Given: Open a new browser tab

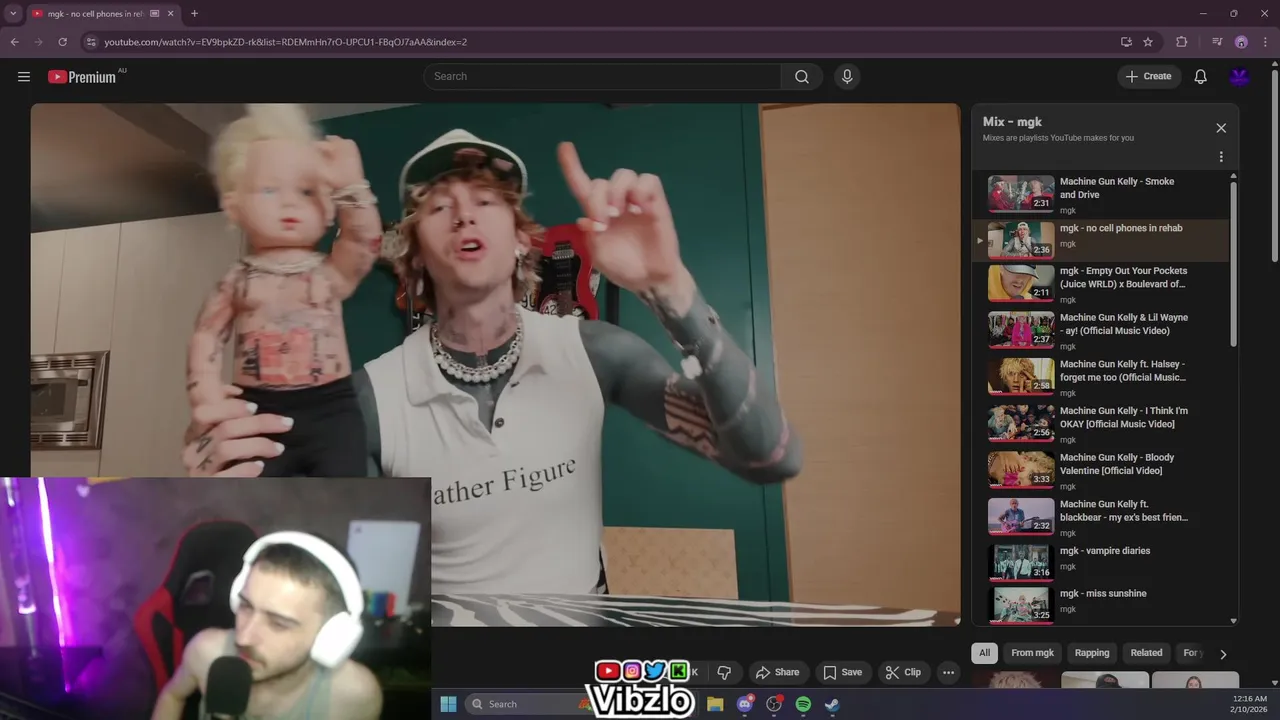Looking at the screenshot, I should tap(194, 14).
